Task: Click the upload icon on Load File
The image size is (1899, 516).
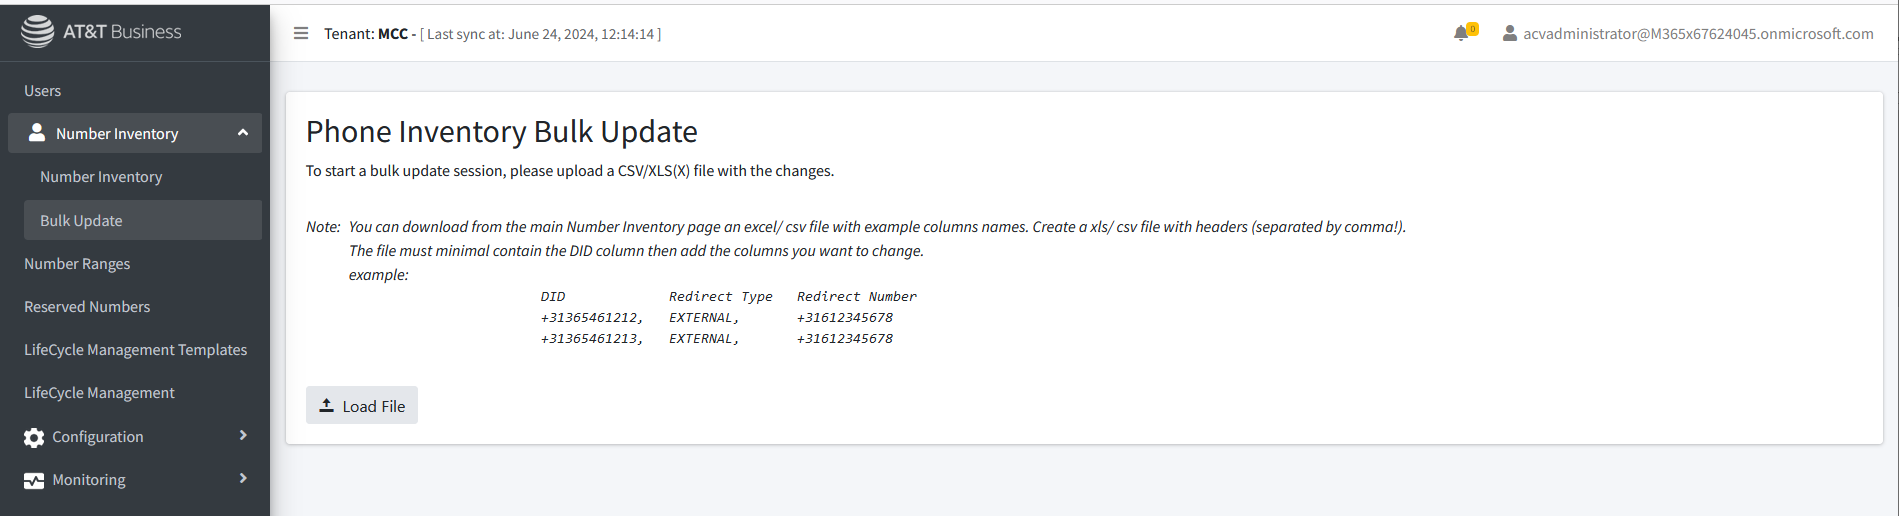Action: point(326,405)
